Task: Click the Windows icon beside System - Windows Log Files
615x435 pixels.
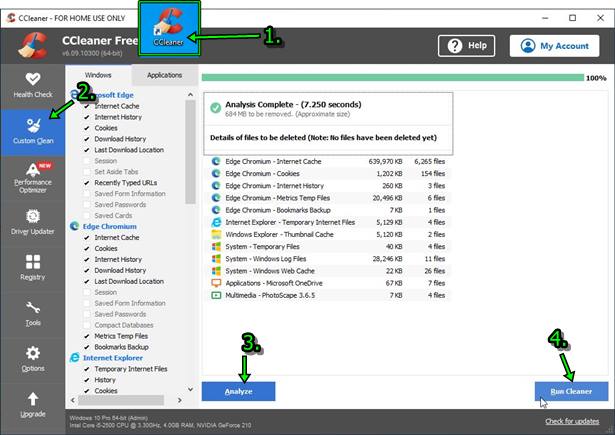Action: 216,258
